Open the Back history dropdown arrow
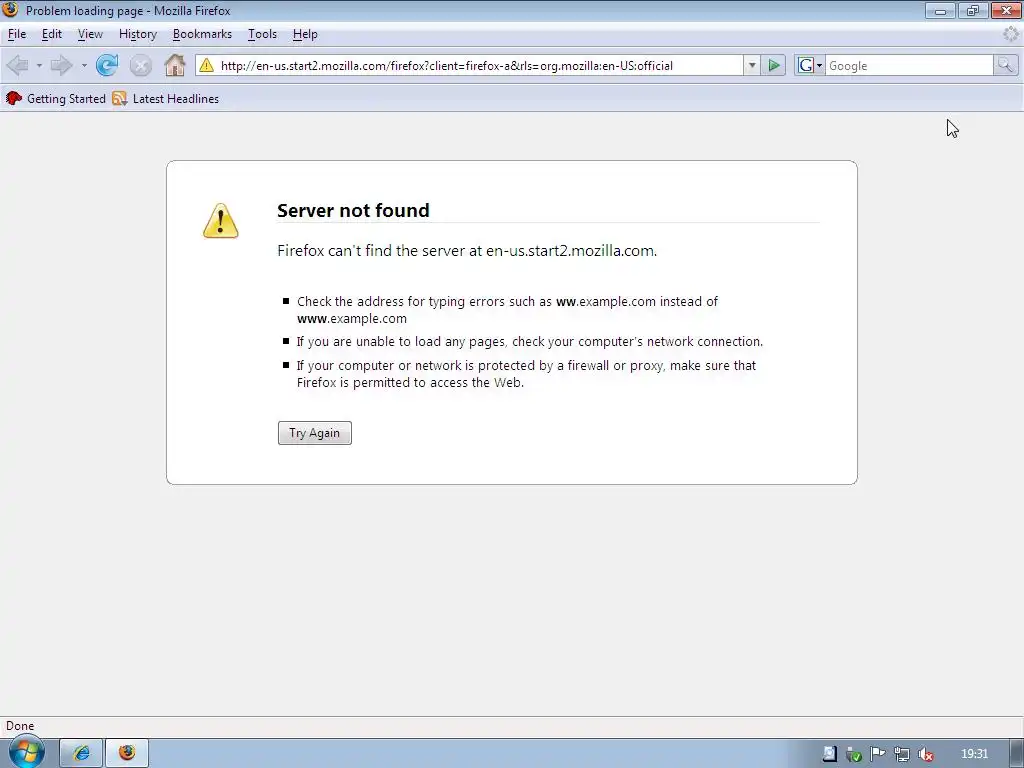 pos(39,65)
